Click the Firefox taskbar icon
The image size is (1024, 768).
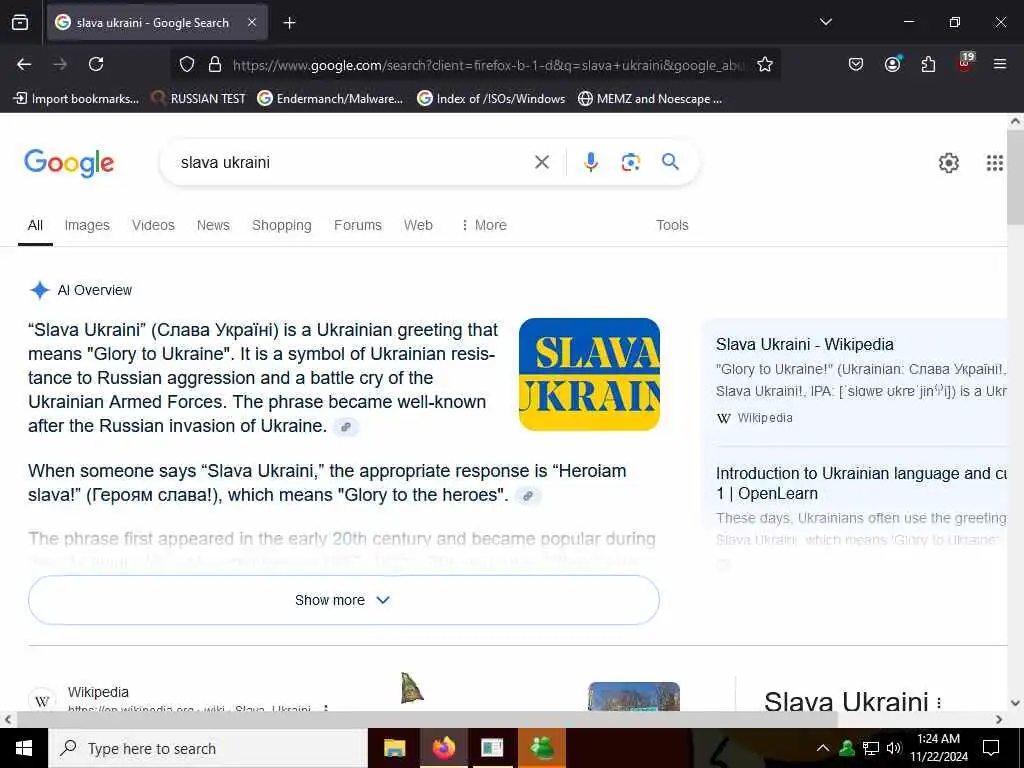click(x=443, y=748)
